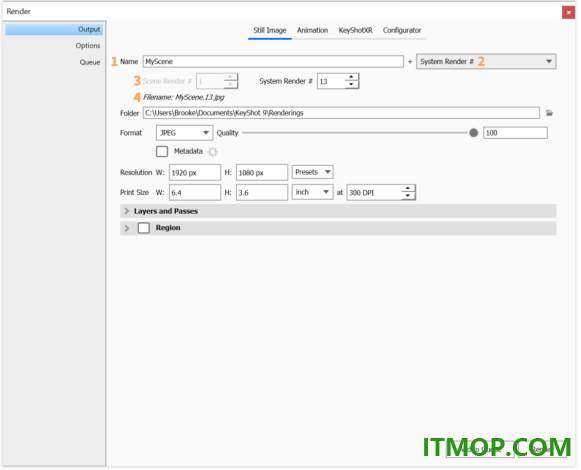Increase DPI value with up arrow
The width and height of the screenshot is (581, 470).
click(x=408, y=188)
